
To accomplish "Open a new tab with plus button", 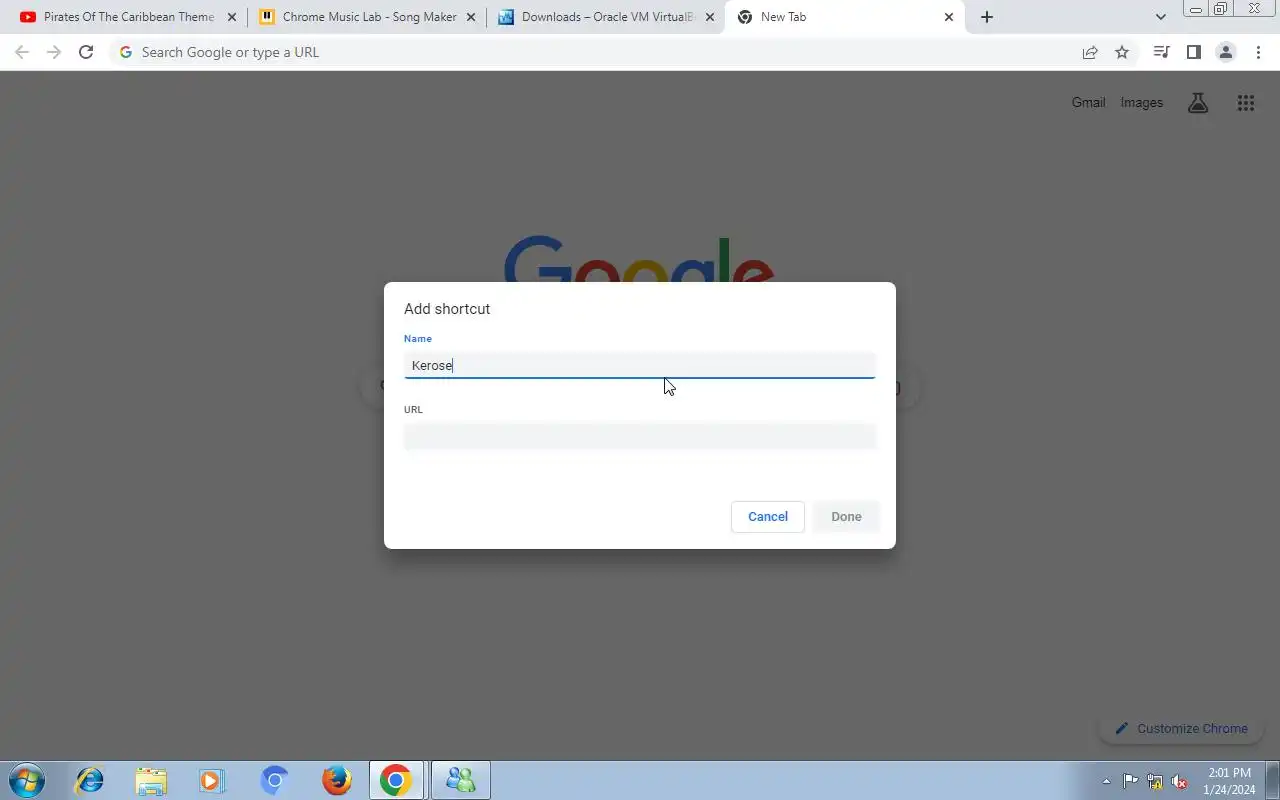I will [x=987, y=17].
